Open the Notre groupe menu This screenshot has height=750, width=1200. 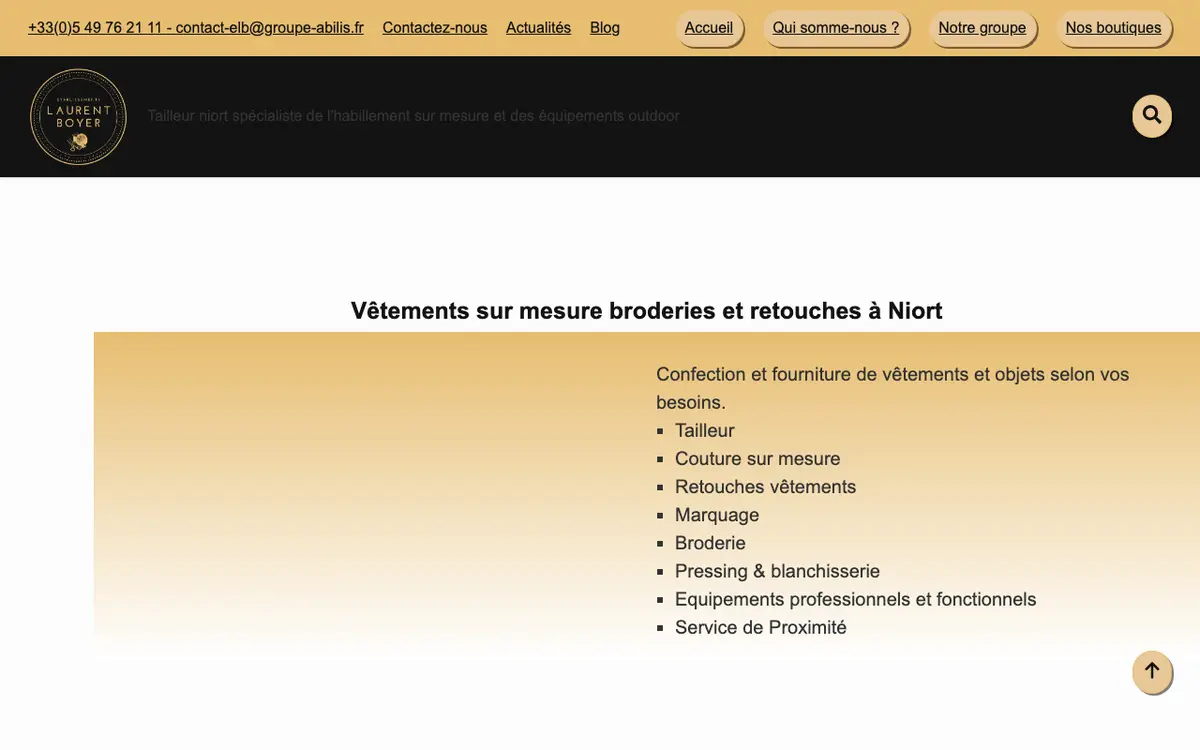pyautogui.click(x=982, y=28)
